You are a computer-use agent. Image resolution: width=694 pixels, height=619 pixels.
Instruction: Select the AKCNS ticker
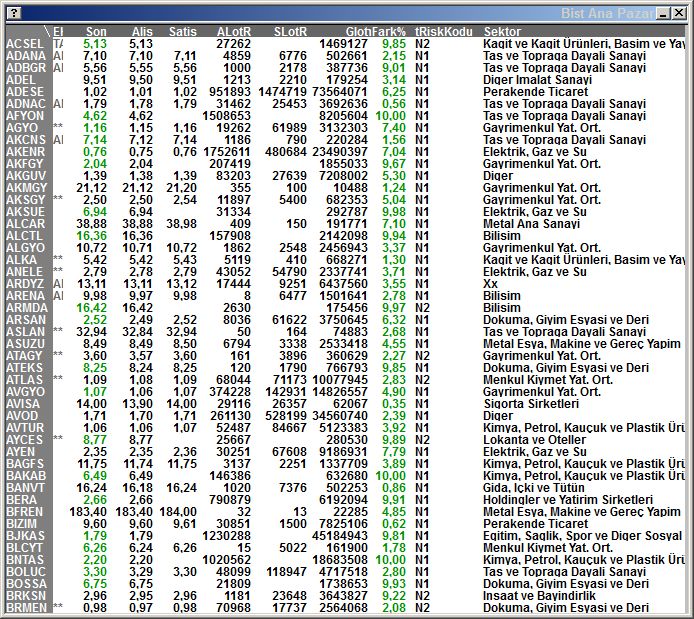click(x=26, y=139)
